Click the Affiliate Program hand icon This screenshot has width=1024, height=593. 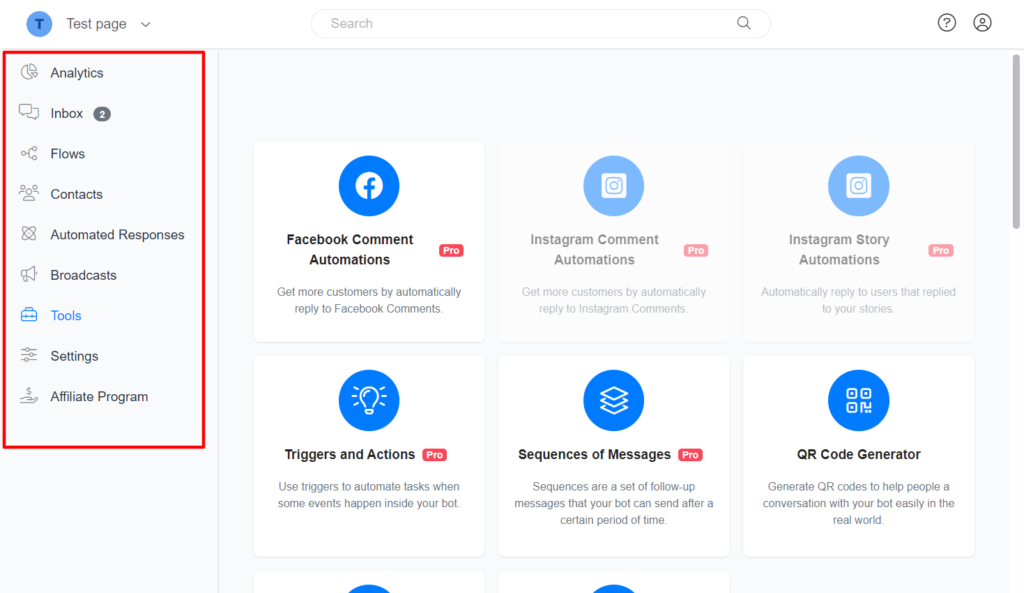[x=29, y=396]
